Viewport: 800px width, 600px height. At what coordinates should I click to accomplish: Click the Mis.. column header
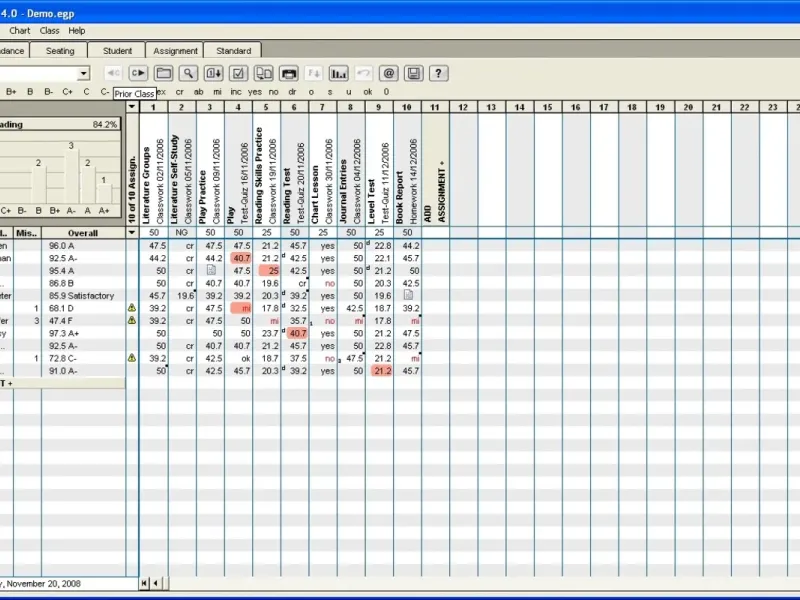pos(27,233)
